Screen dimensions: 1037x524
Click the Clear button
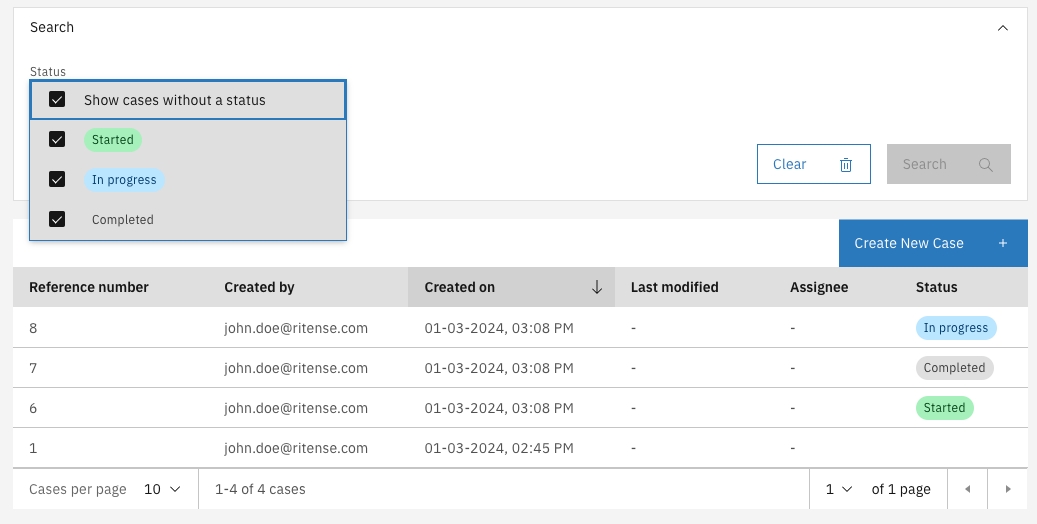point(813,165)
